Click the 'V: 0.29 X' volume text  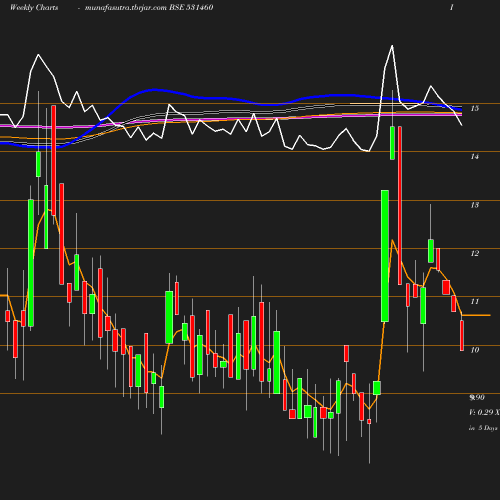(x=484, y=413)
